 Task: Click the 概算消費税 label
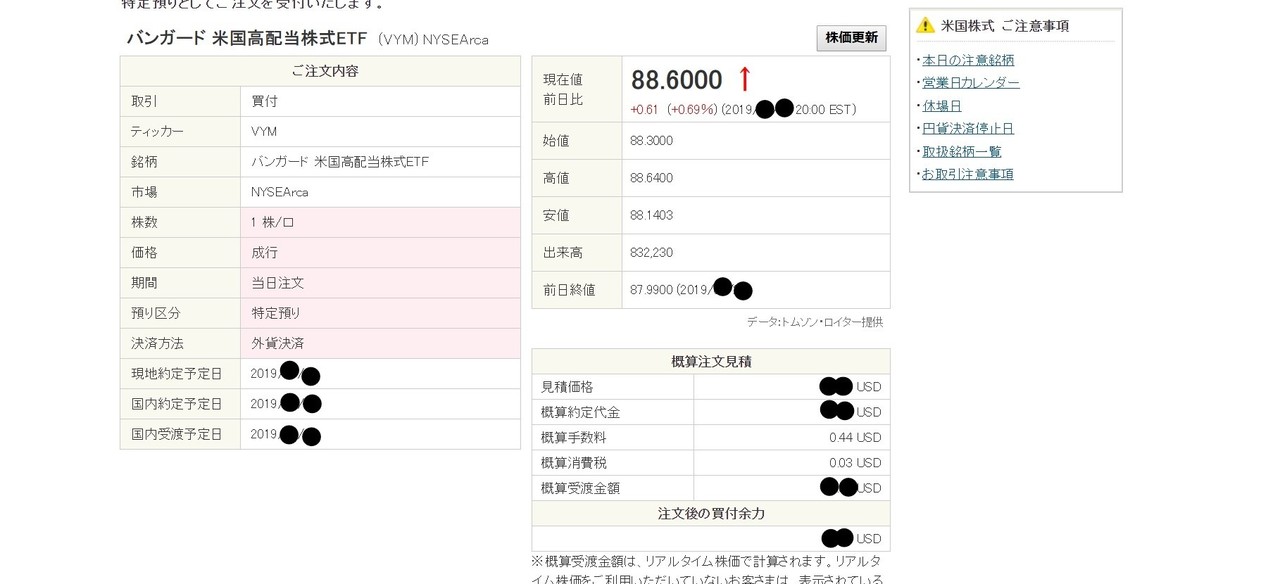[x=574, y=463]
